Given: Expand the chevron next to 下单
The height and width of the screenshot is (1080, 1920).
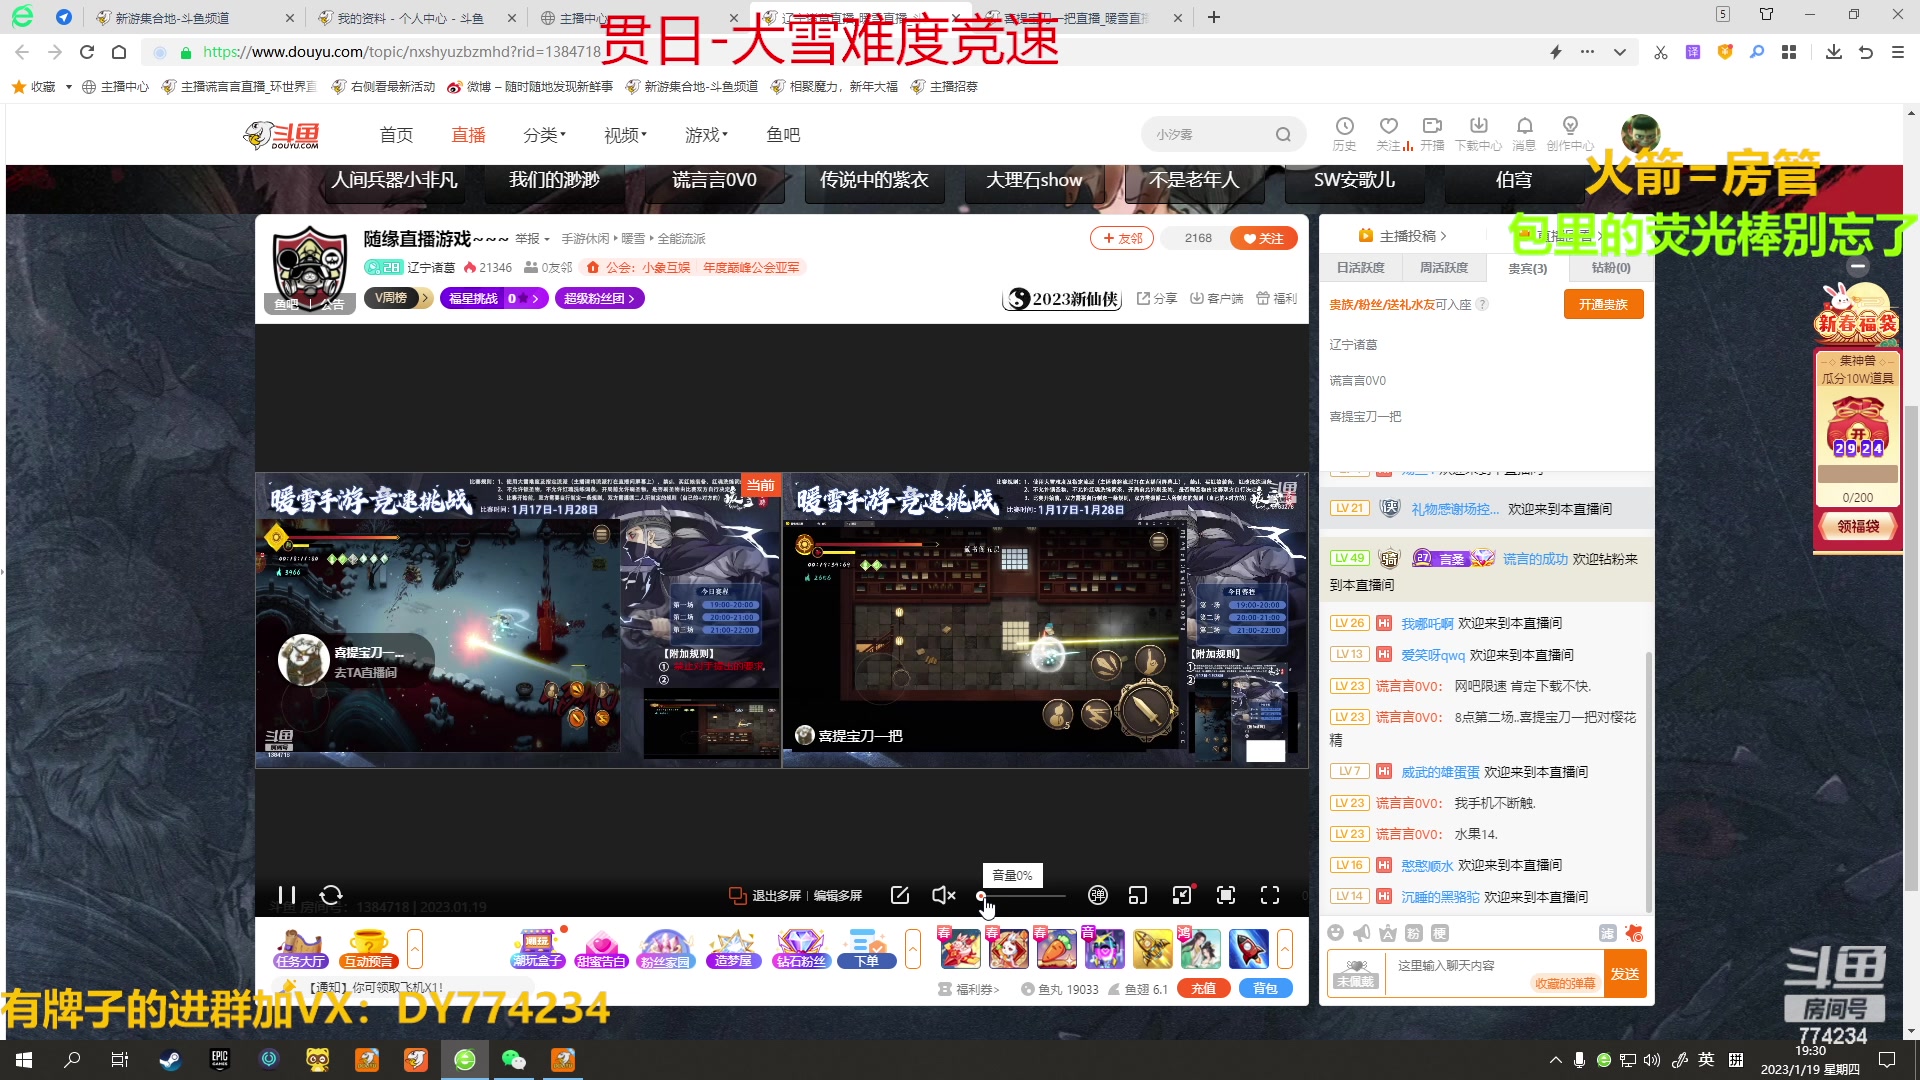Looking at the screenshot, I should 913,949.
